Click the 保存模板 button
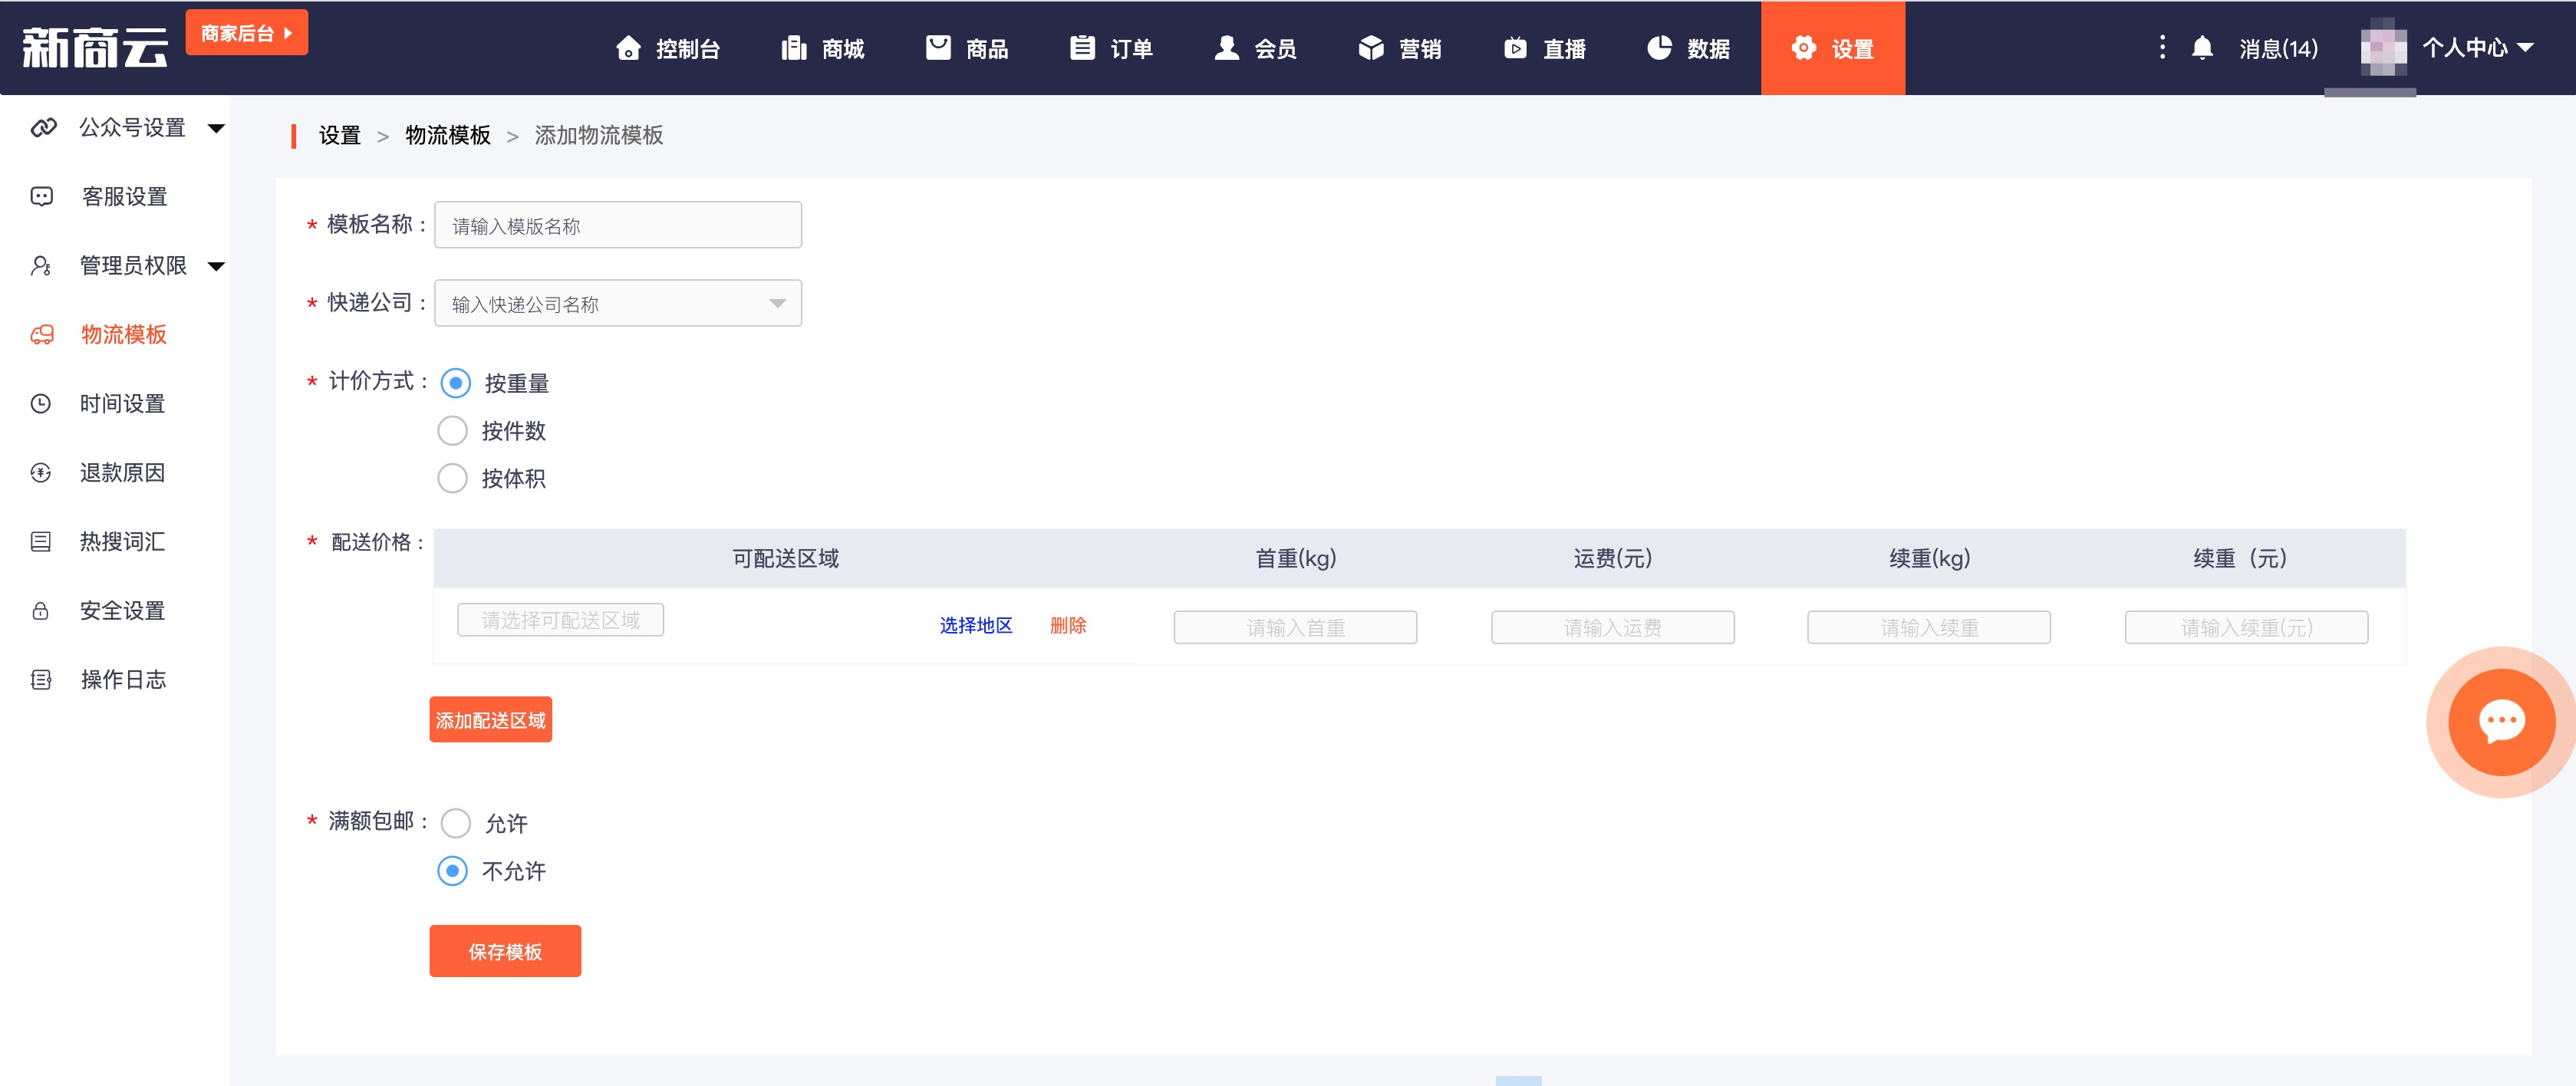This screenshot has height=1086, width=2576. 505,951
